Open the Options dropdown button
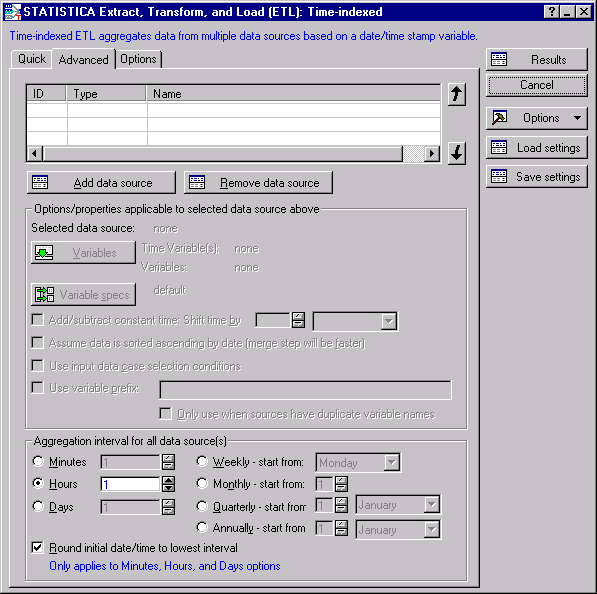Screen dimensions: 597x594 (536, 118)
